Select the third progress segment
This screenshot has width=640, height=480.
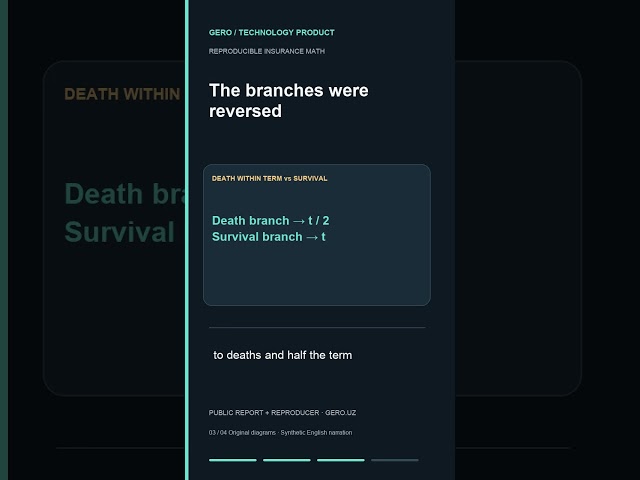(x=341, y=460)
